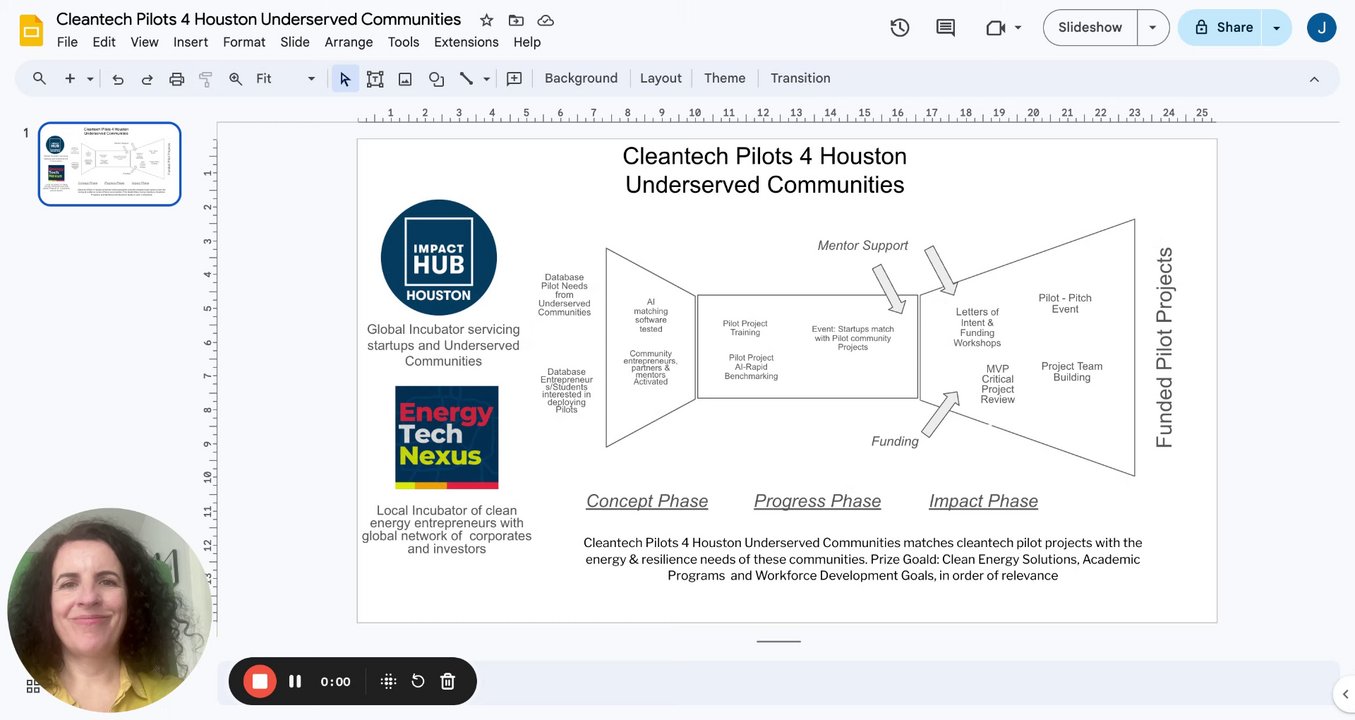Add a new slide with plus icon
1355x720 pixels.
(70, 78)
